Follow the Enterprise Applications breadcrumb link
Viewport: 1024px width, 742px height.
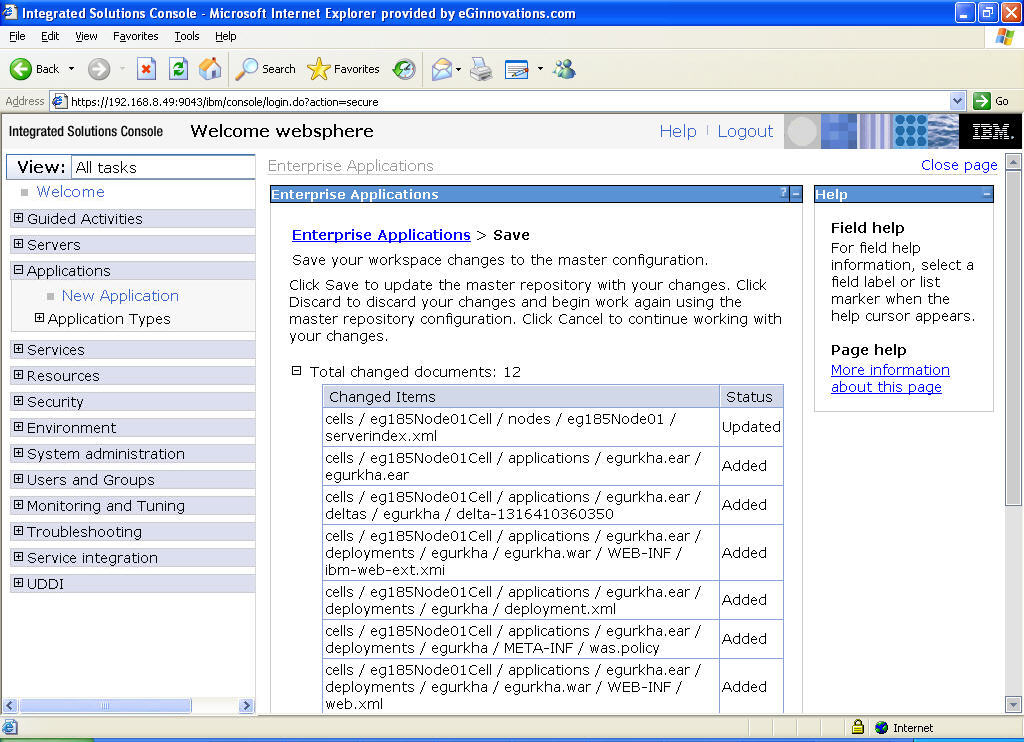click(381, 235)
